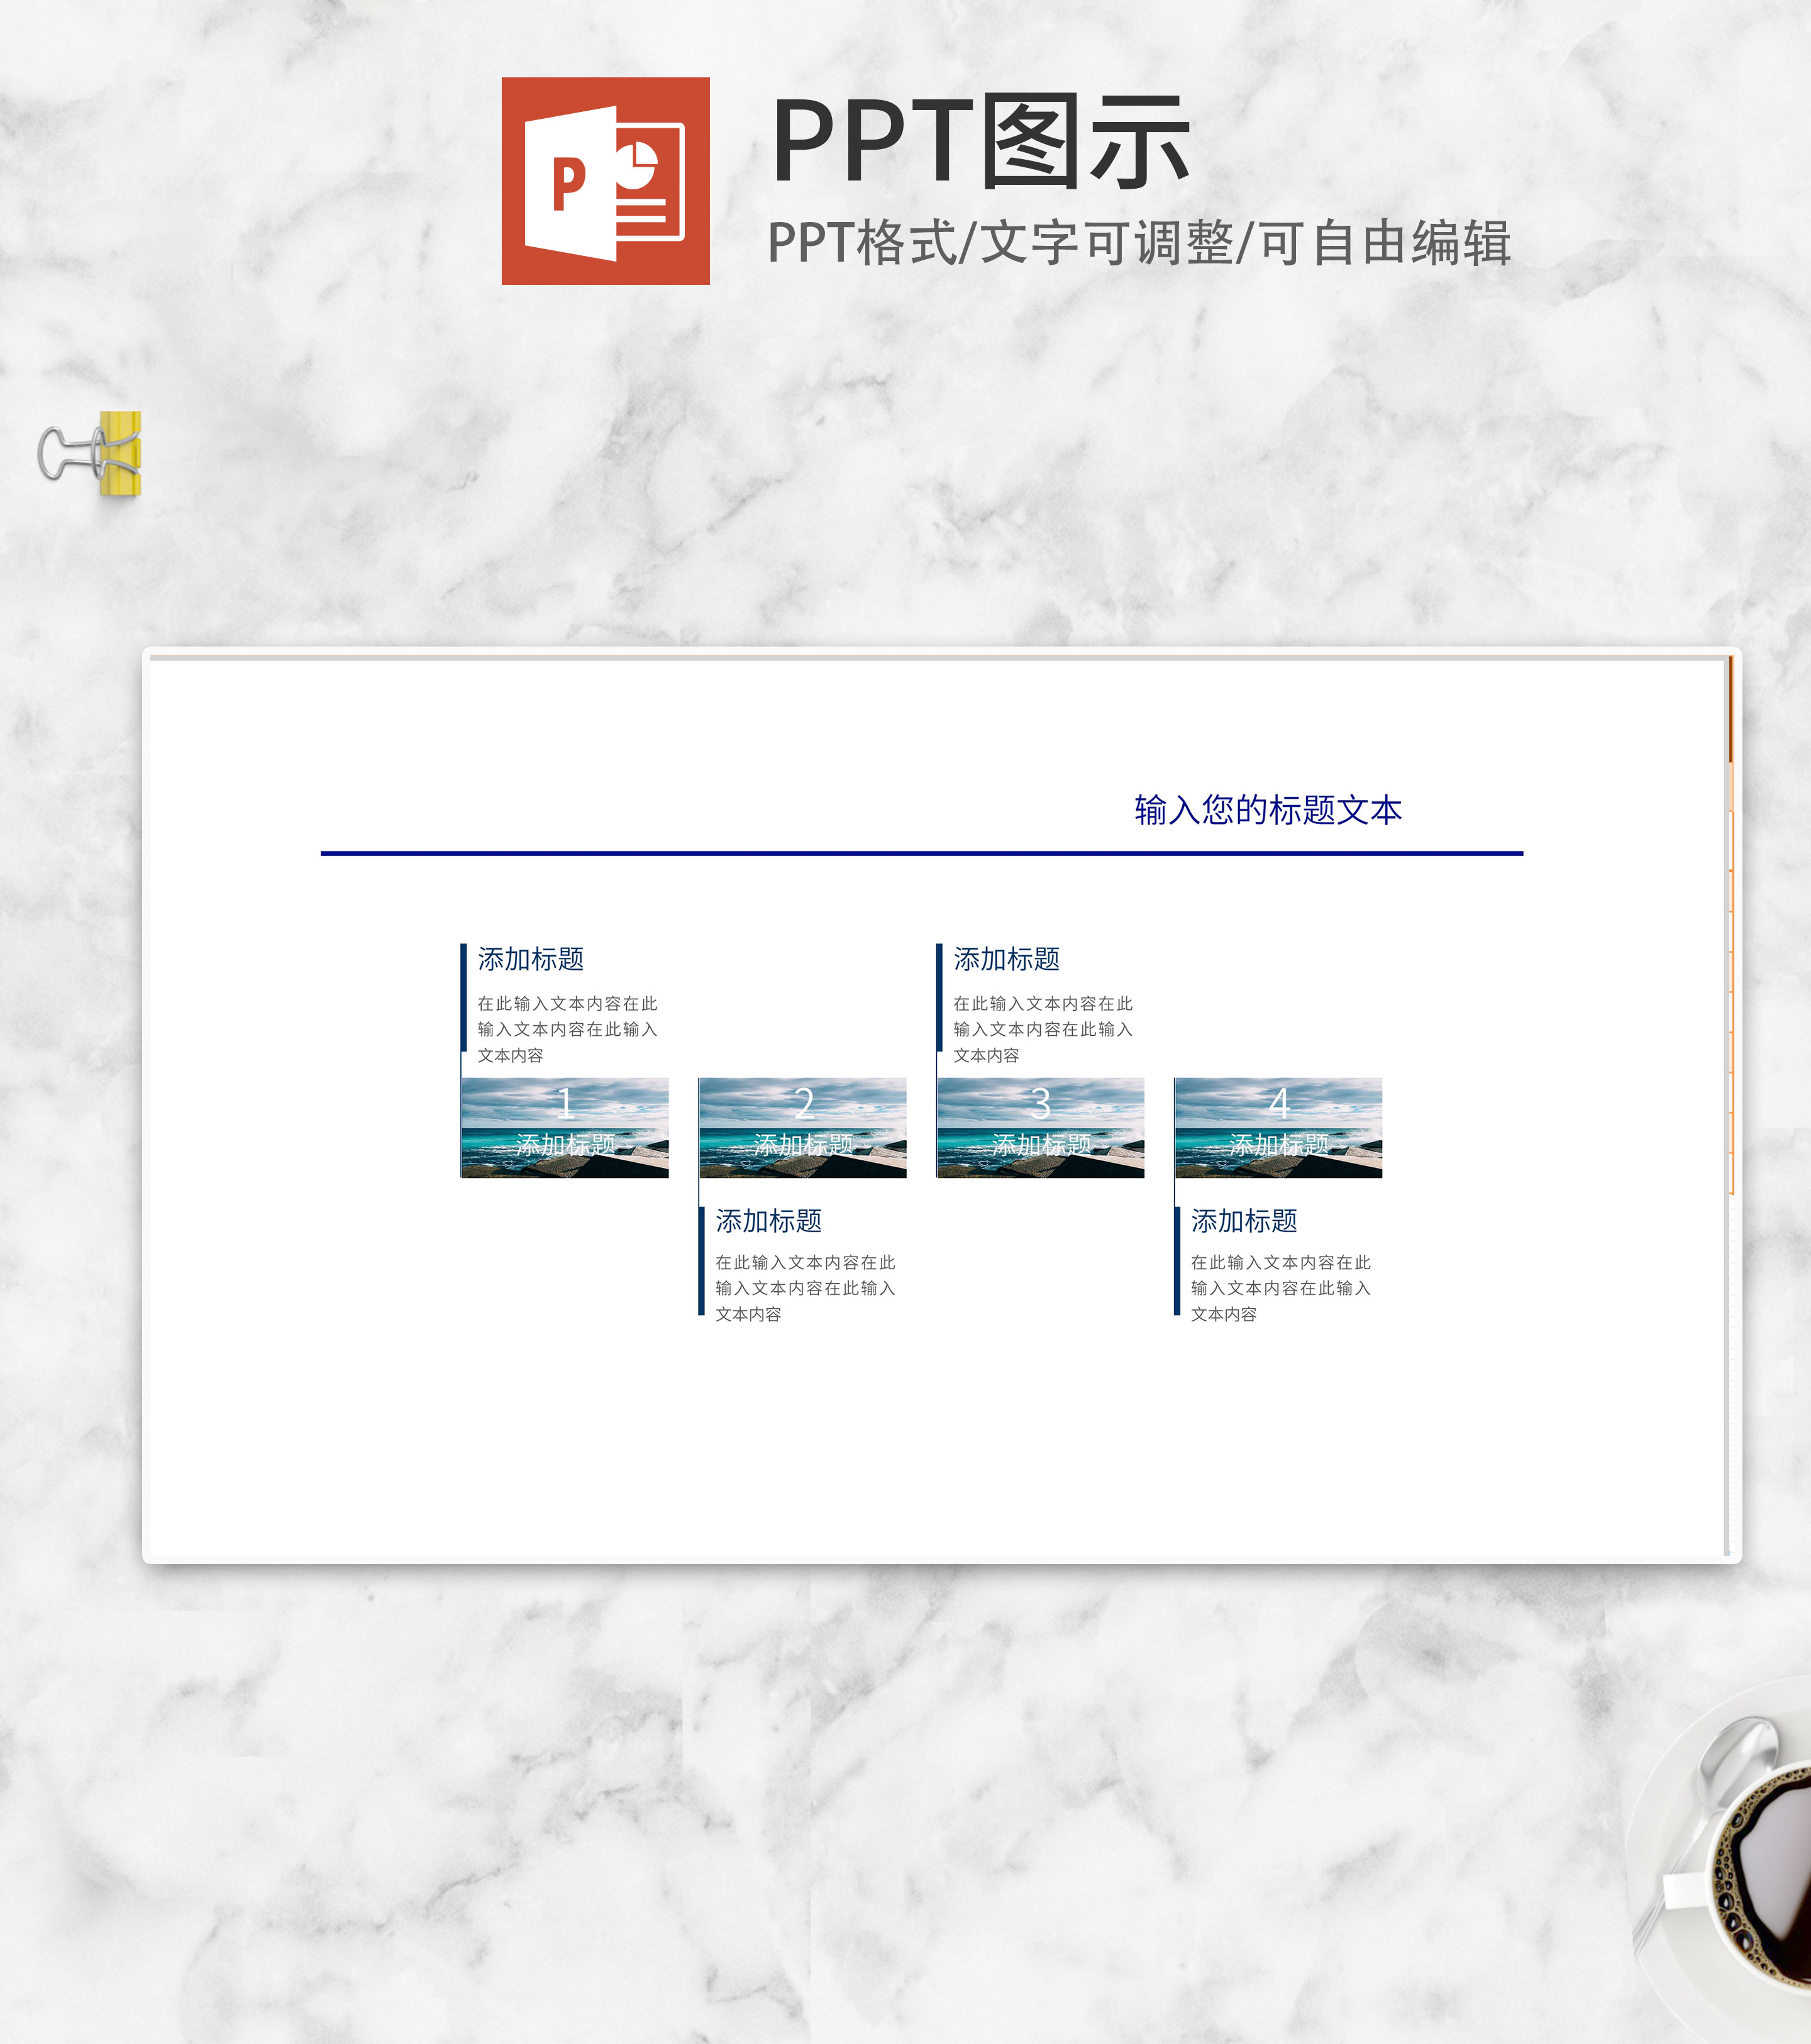Viewport: 1811px width, 2044px height.
Task: Click "添加标题" heading below image 2
Action: coord(768,1220)
